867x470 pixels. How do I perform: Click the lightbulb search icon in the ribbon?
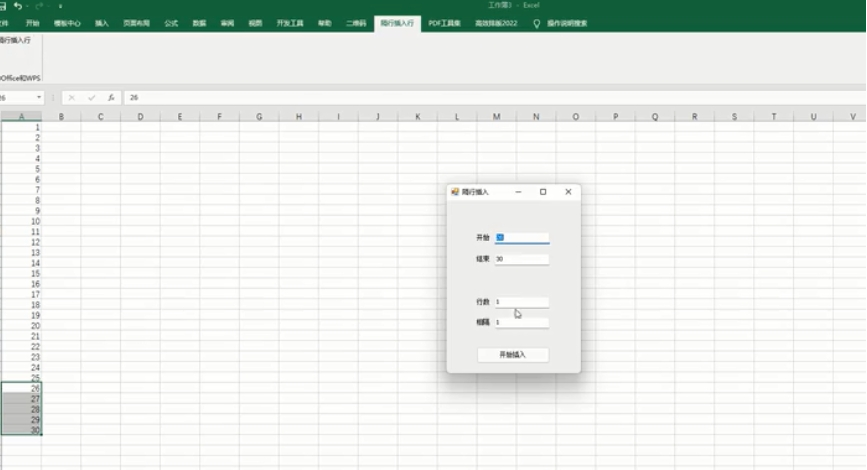(537, 23)
